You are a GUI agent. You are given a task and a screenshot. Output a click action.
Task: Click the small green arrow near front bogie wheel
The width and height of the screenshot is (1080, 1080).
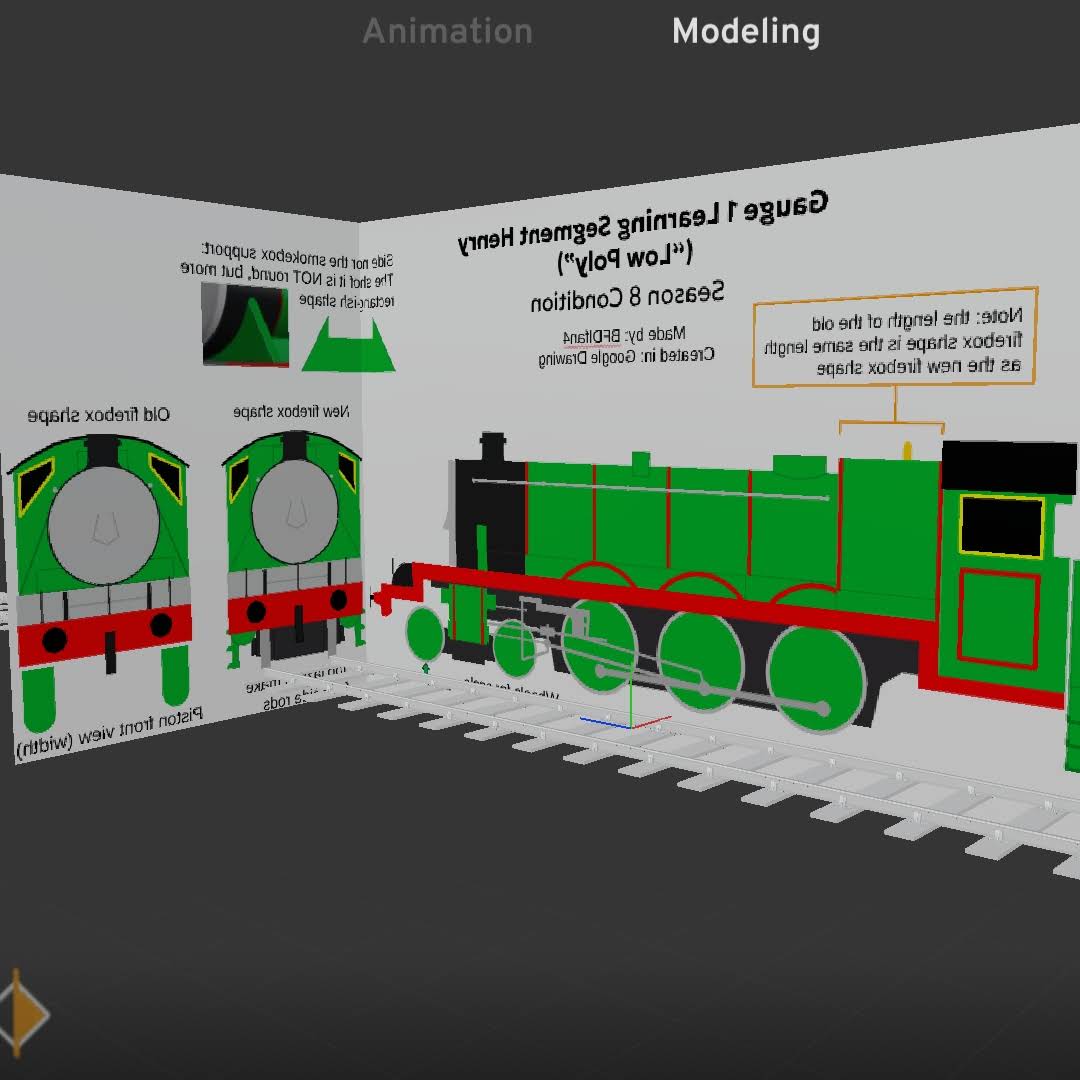pos(426,667)
